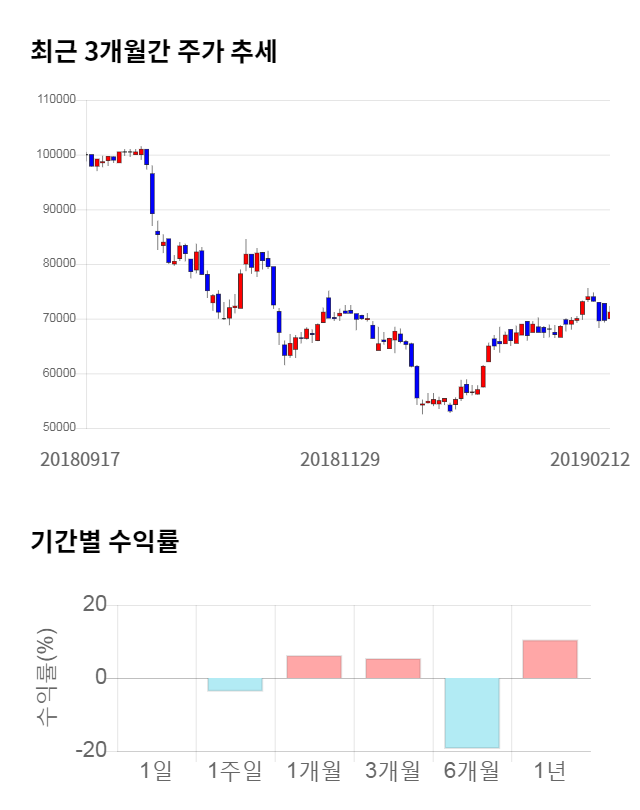Select the 1년 x-axis label
Image resolution: width=640 pixels, height=810 pixels.
550,771
